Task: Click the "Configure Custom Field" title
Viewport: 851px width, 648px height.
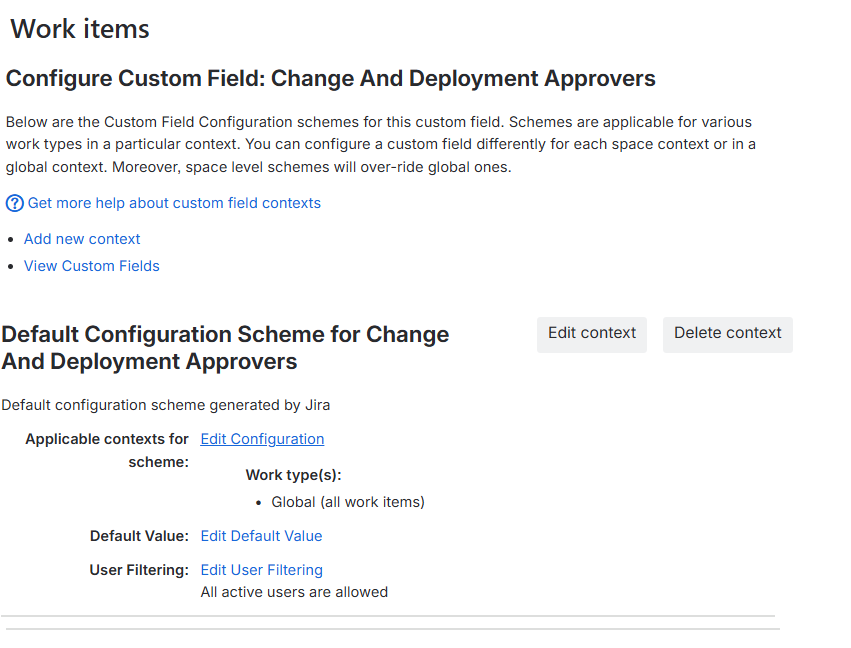Action: pos(331,78)
